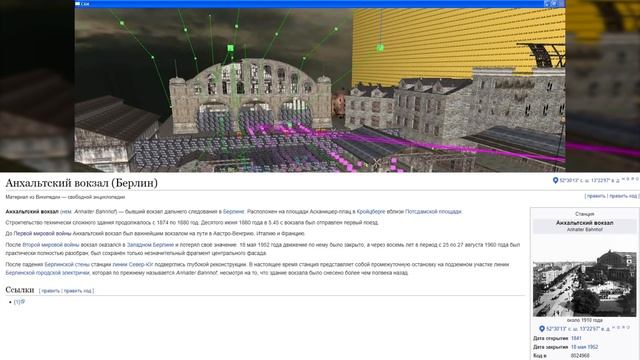Click the 'Дата закрытия' infobox label

pos(550,347)
